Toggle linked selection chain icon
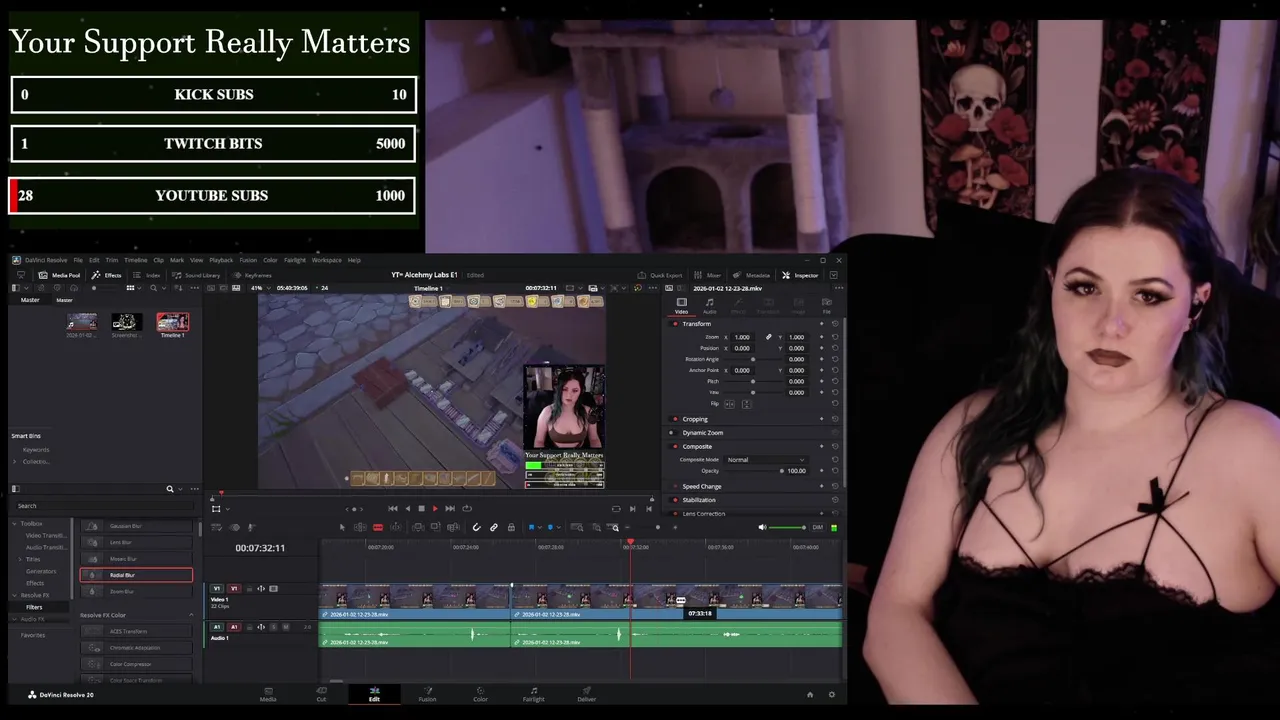The height and width of the screenshot is (720, 1280). (493, 527)
